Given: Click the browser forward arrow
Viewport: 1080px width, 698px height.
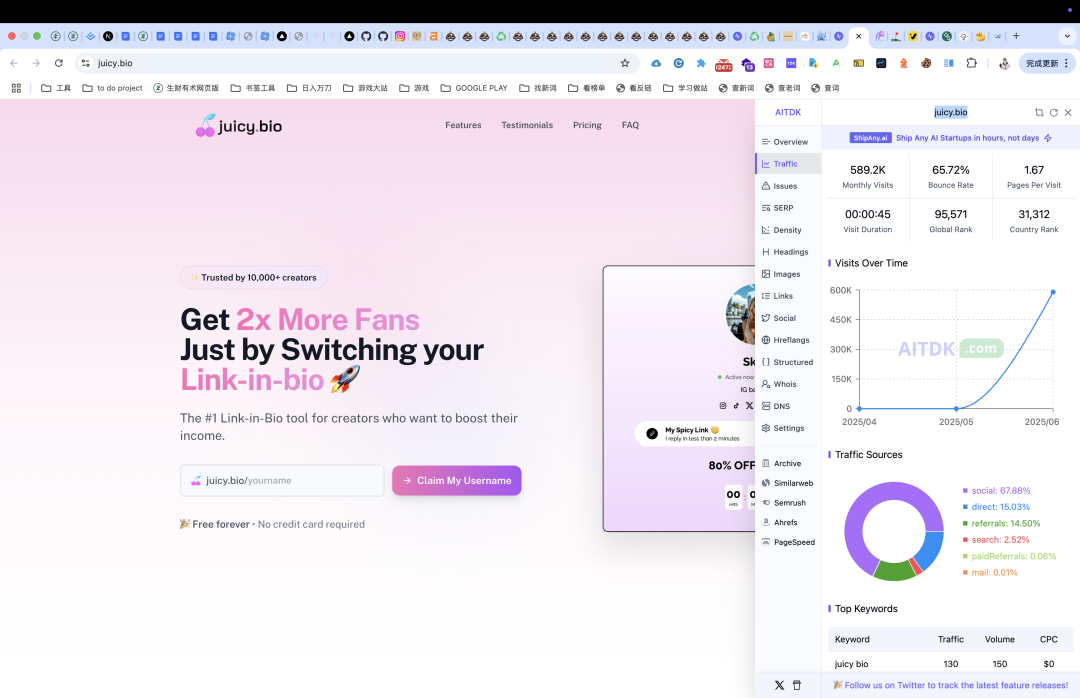Looking at the screenshot, I should point(36,63).
